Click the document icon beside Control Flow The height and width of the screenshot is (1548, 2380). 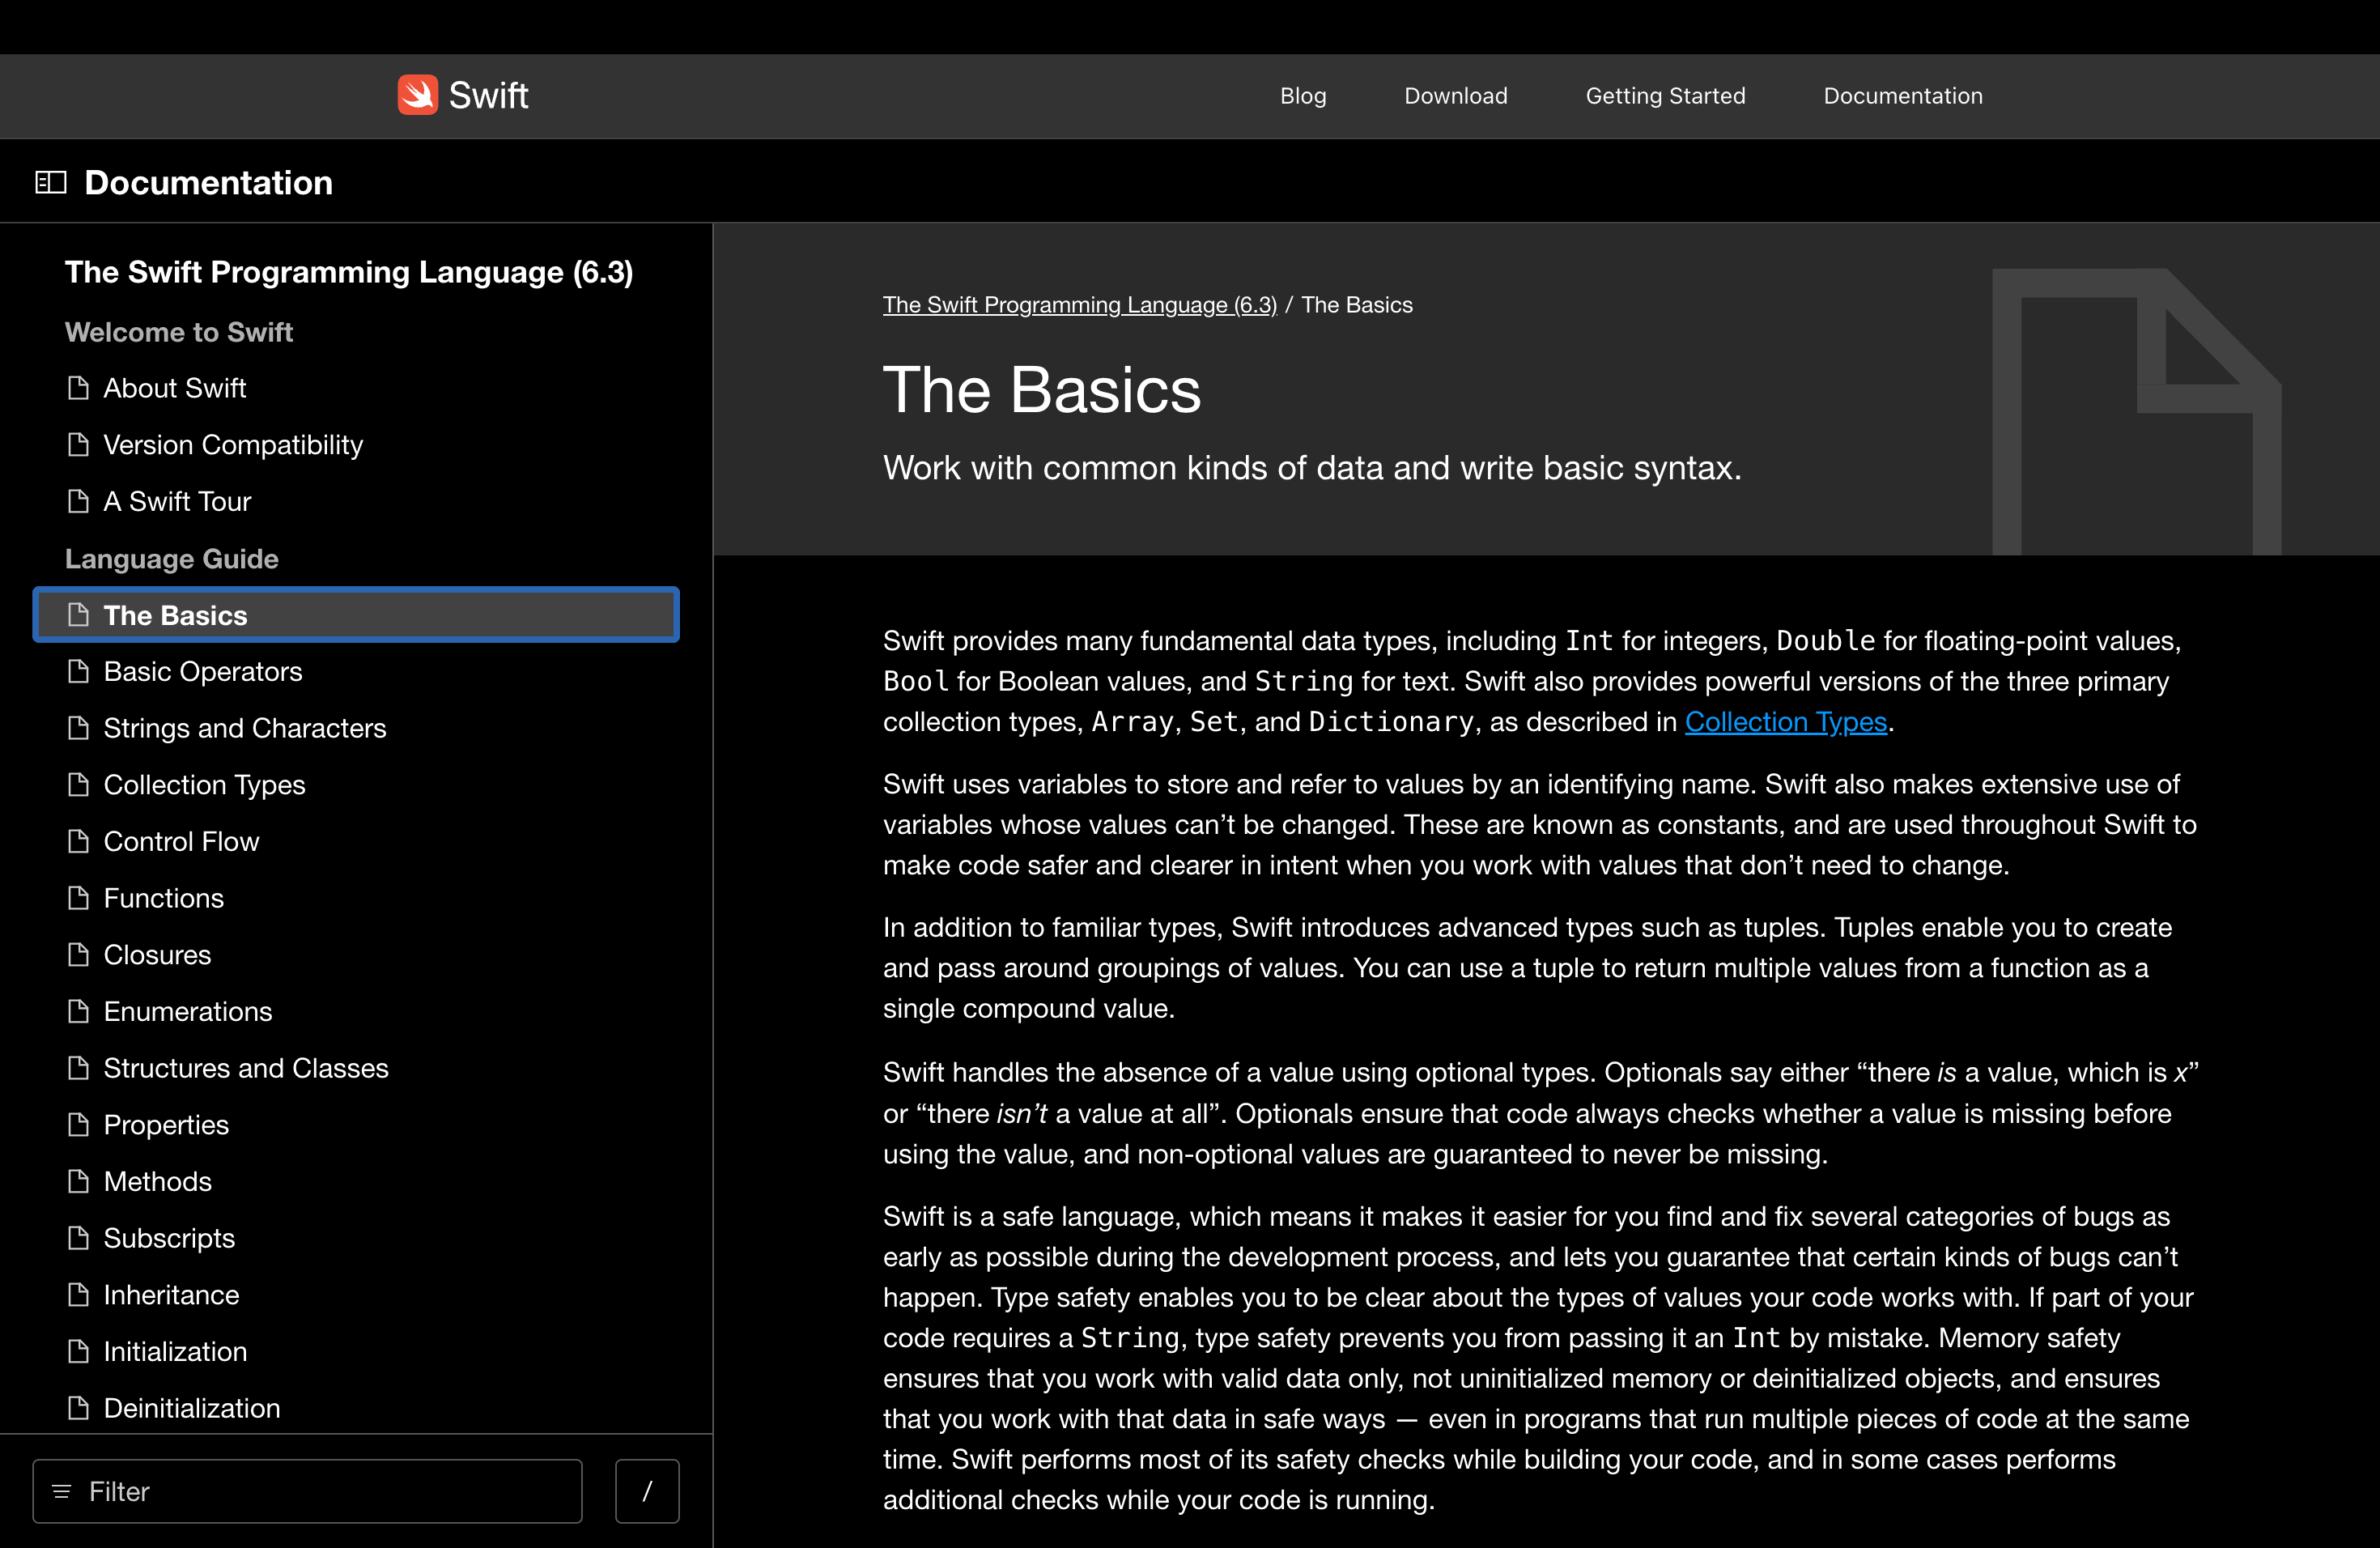[79, 841]
